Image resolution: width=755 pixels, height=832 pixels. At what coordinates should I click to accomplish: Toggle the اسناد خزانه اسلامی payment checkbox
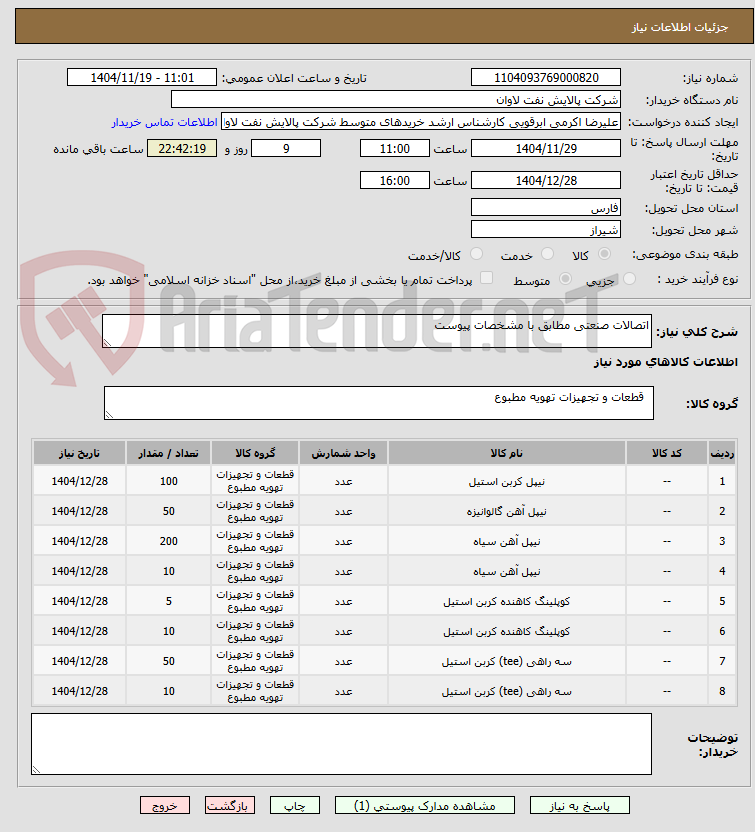tap(486, 278)
